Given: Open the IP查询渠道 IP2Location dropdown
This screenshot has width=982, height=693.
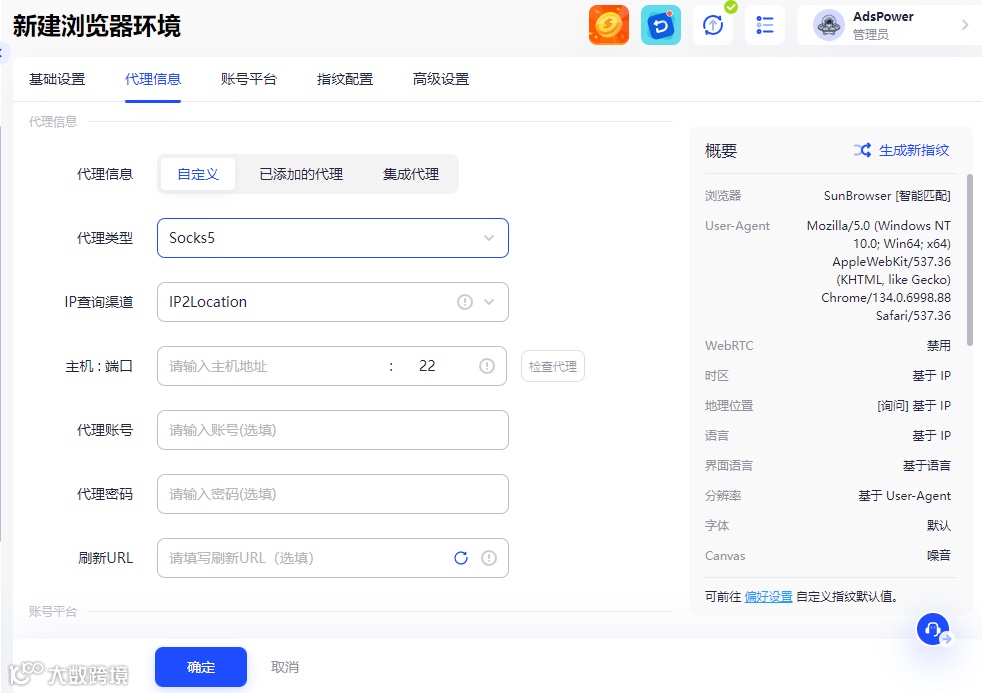Looking at the screenshot, I should 333,302.
